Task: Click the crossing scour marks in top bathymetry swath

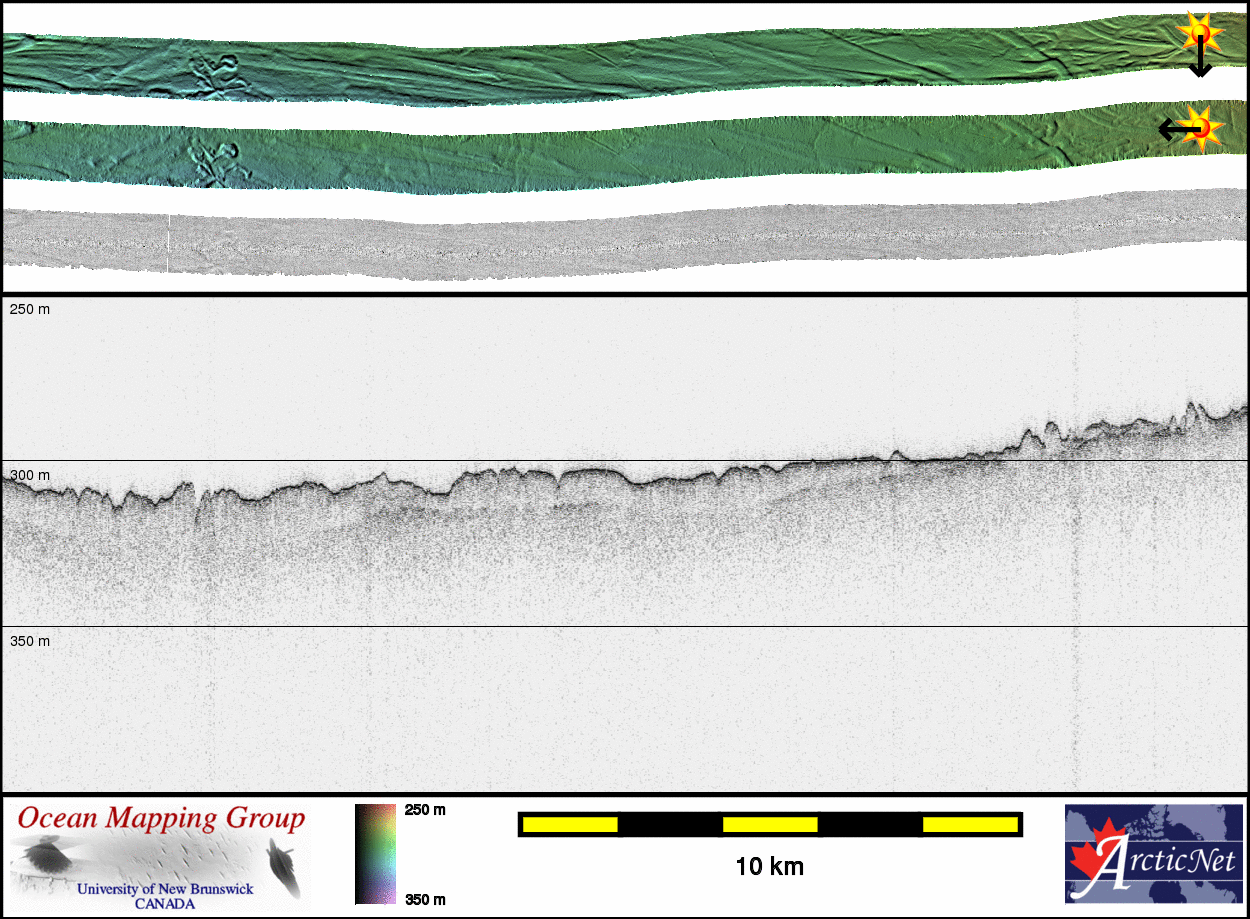Action: pyautogui.click(x=215, y=76)
